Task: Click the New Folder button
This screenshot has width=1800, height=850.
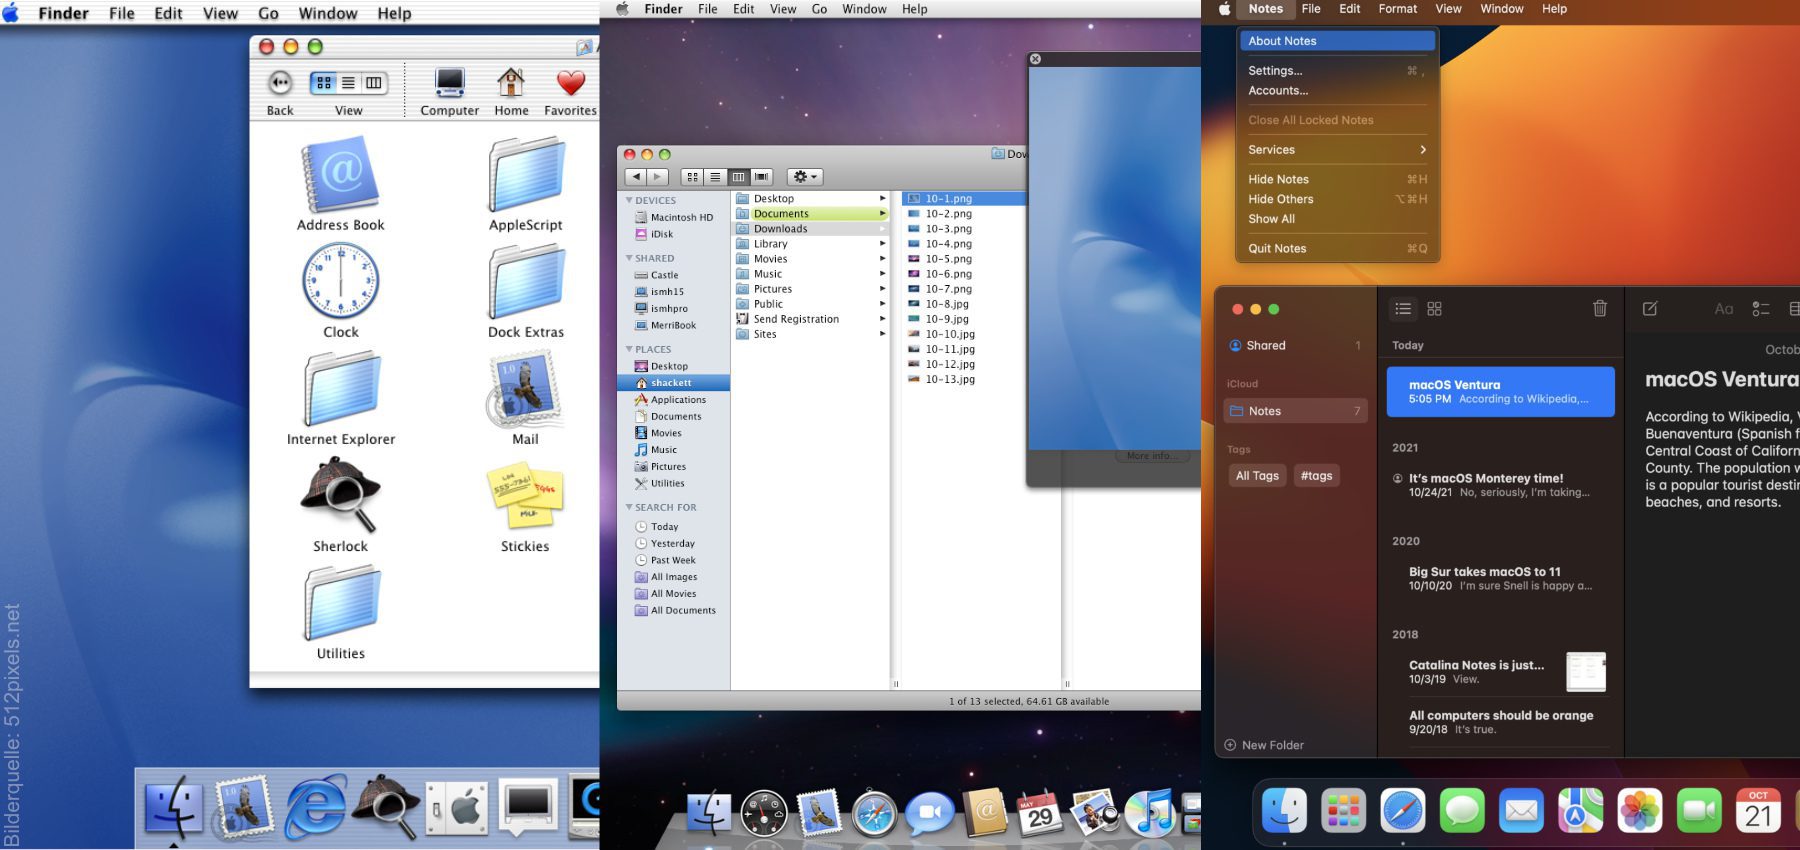Action: click(1264, 745)
